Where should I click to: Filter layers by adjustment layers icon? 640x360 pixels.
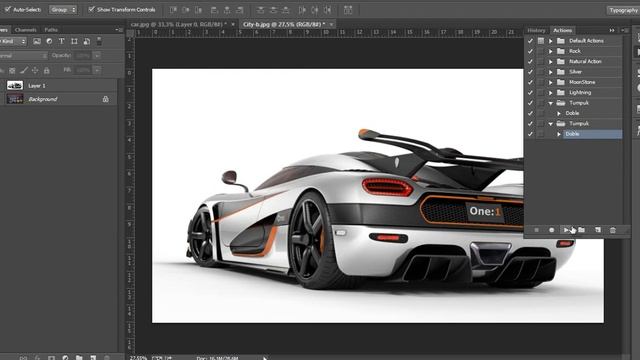click(49, 41)
